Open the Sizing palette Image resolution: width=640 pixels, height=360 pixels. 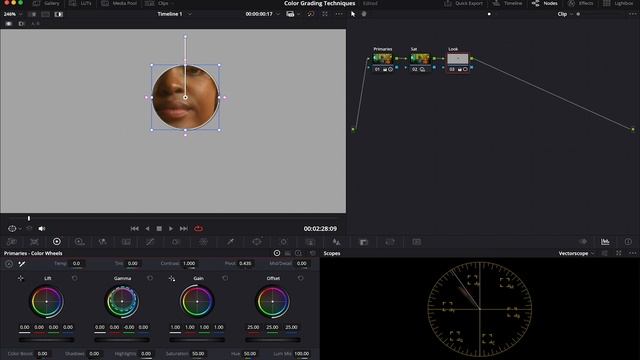(x=390, y=242)
